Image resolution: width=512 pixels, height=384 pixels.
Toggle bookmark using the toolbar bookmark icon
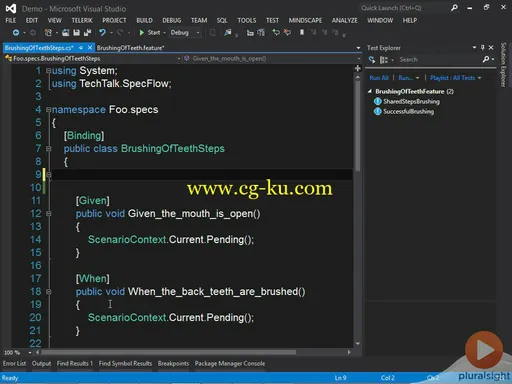tap(302, 32)
